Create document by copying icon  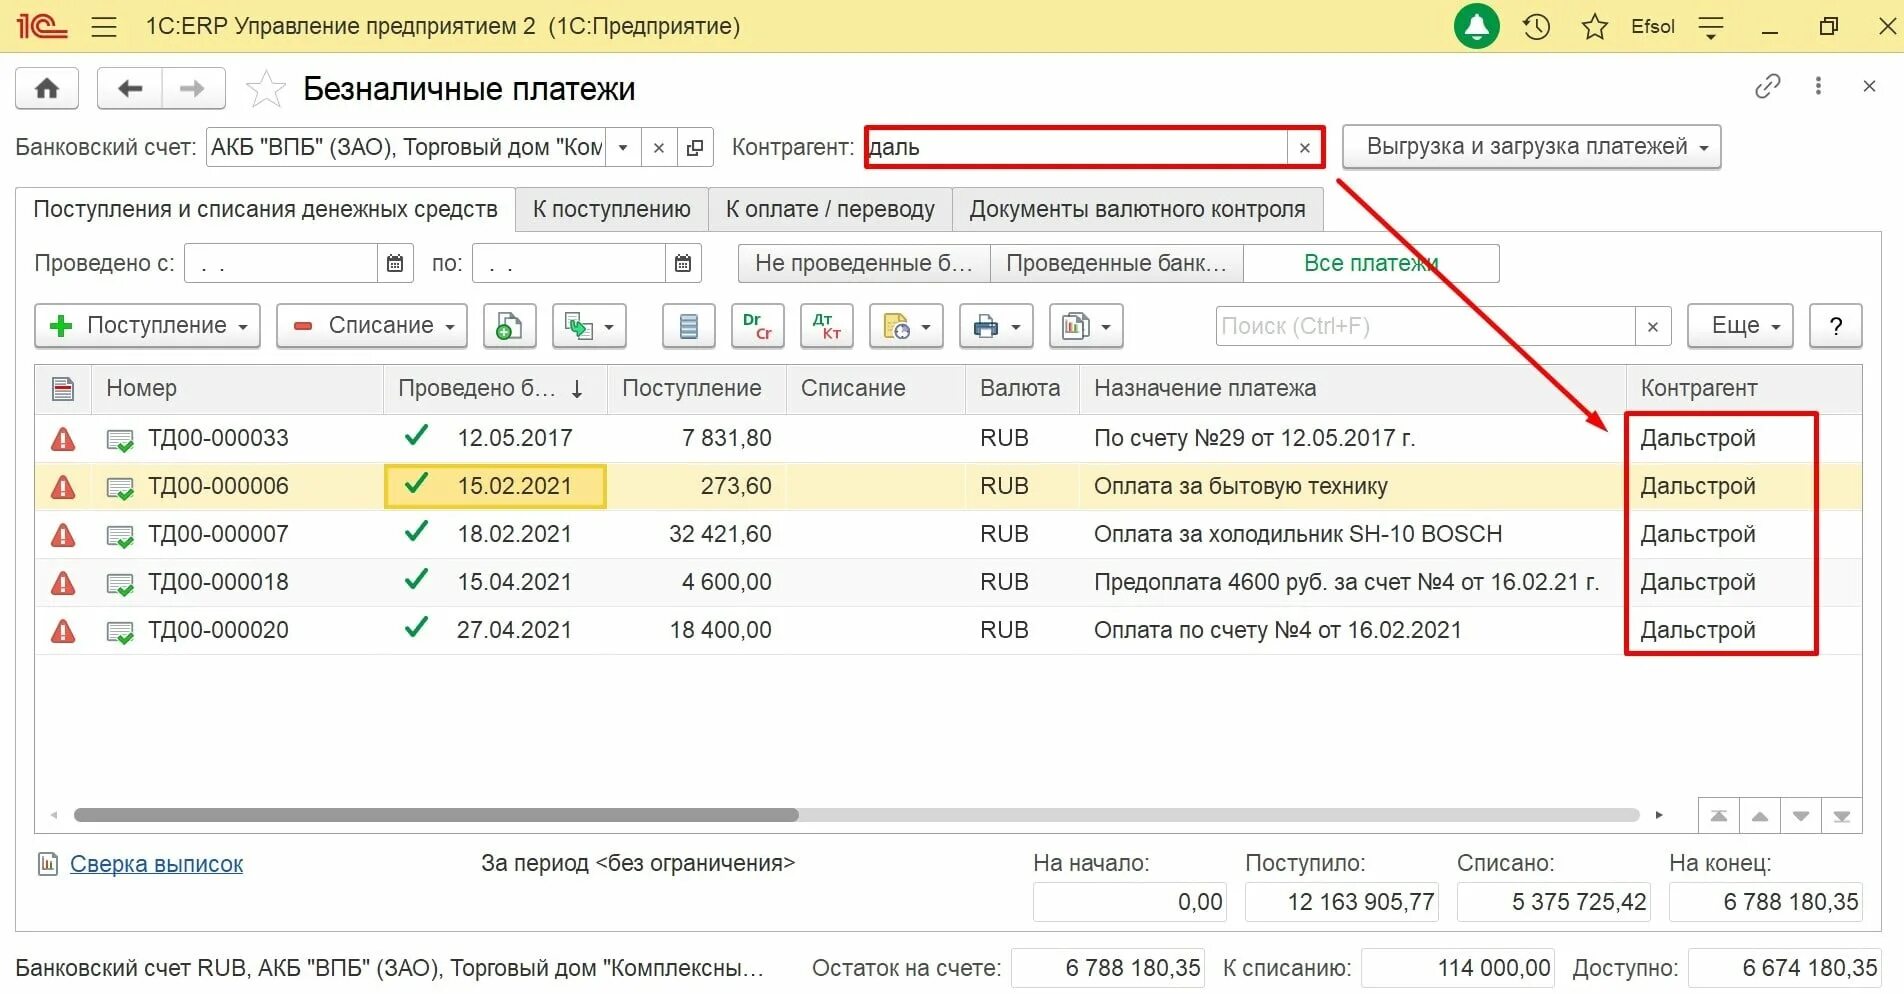pos(509,326)
